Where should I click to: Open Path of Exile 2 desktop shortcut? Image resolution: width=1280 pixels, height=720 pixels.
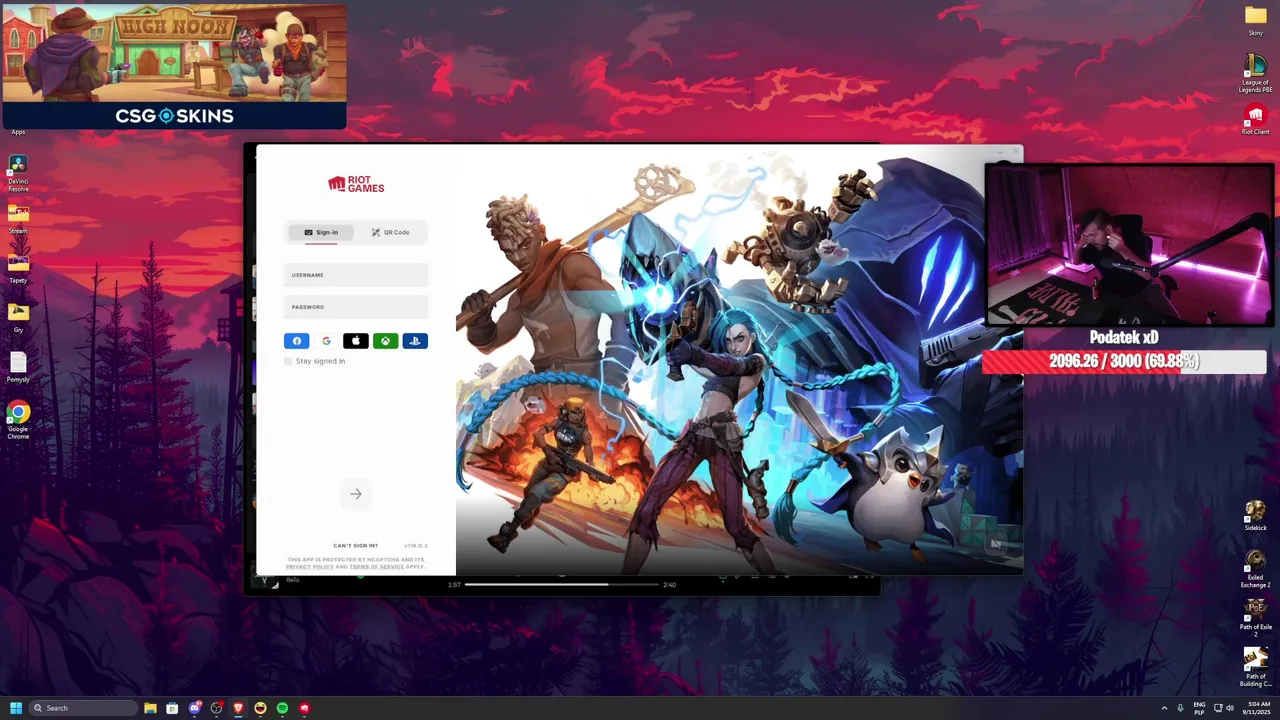click(1255, 620)
